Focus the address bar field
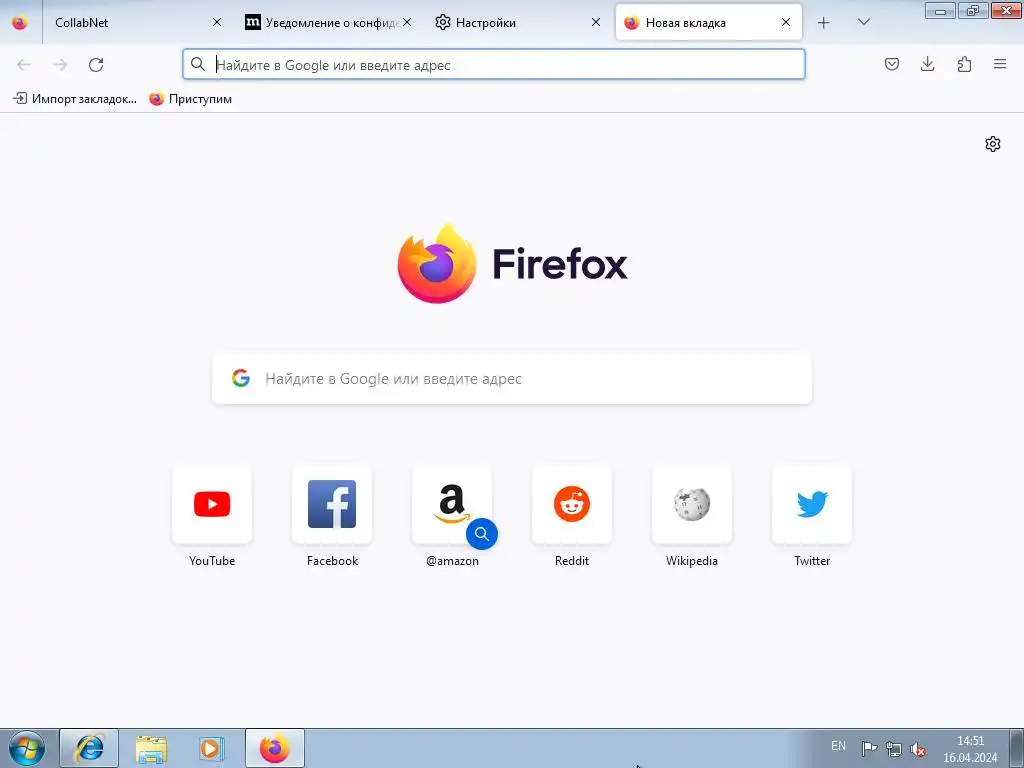This screenshot has height=768, width=1024. point(494,65)
